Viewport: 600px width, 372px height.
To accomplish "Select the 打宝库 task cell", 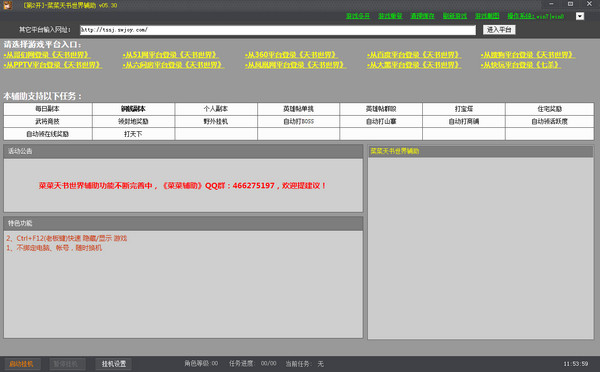I will tap(464, 109).
